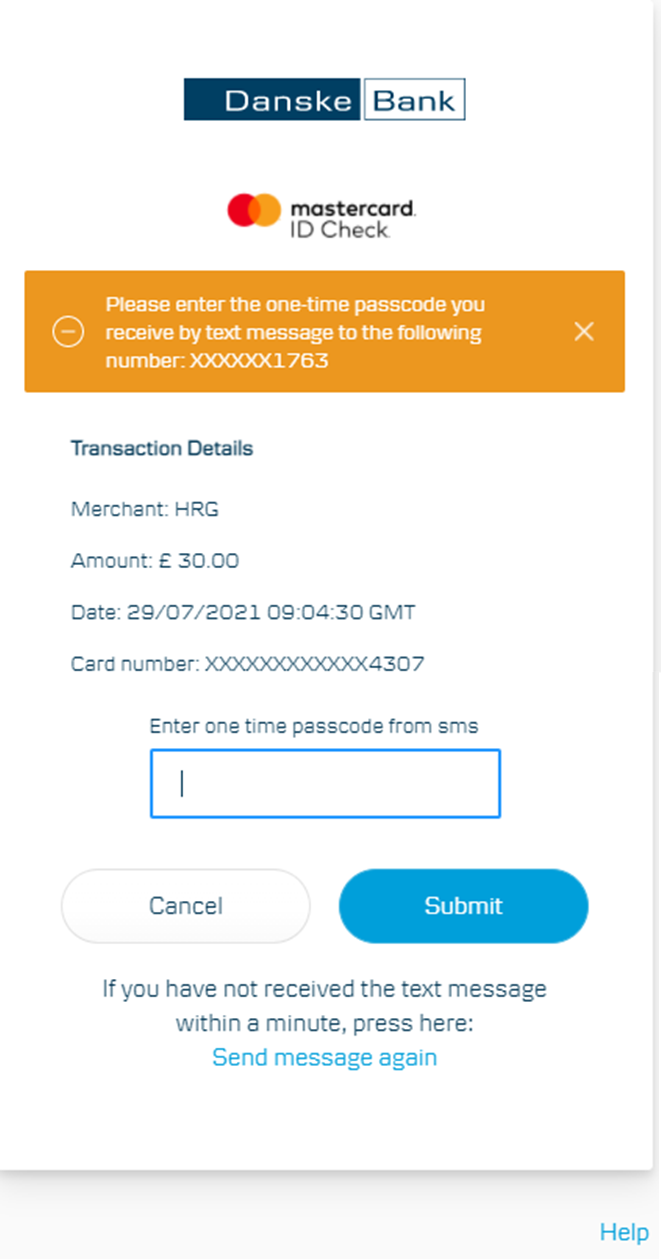Click the Amount £ 30.00 text
Screen dimensions: 661x1259
(155, 561)
